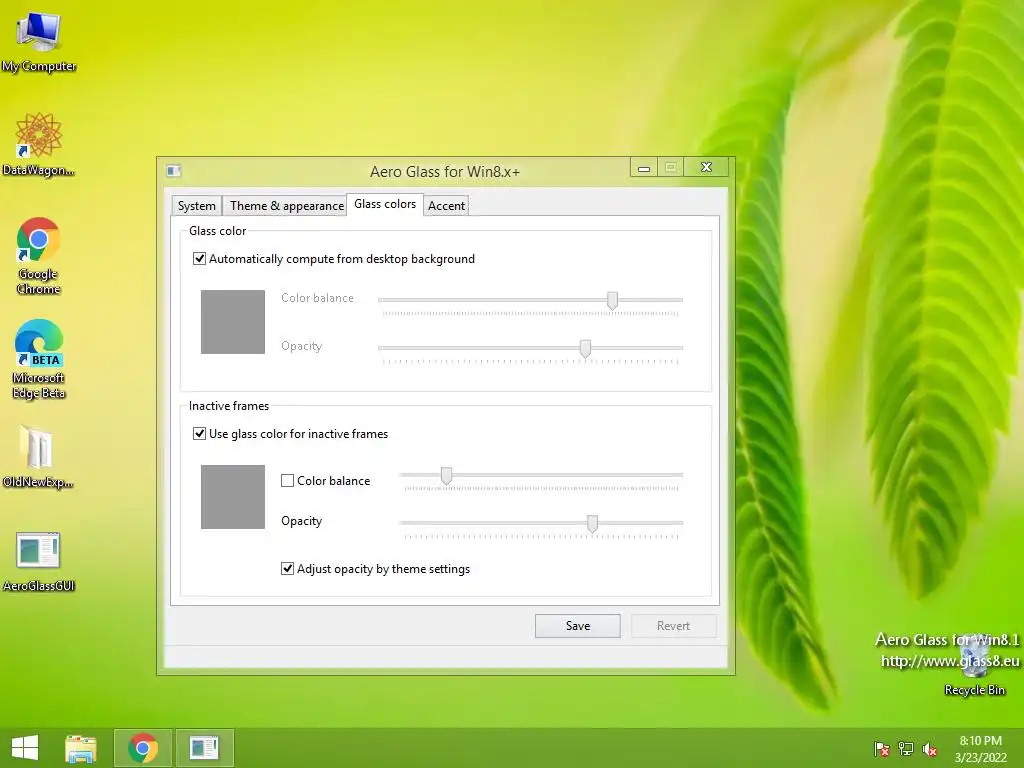Launch Google Chrome desktop shortcut
The width and height of the screenshot is (1024, 768).
(x=39, y=255)
